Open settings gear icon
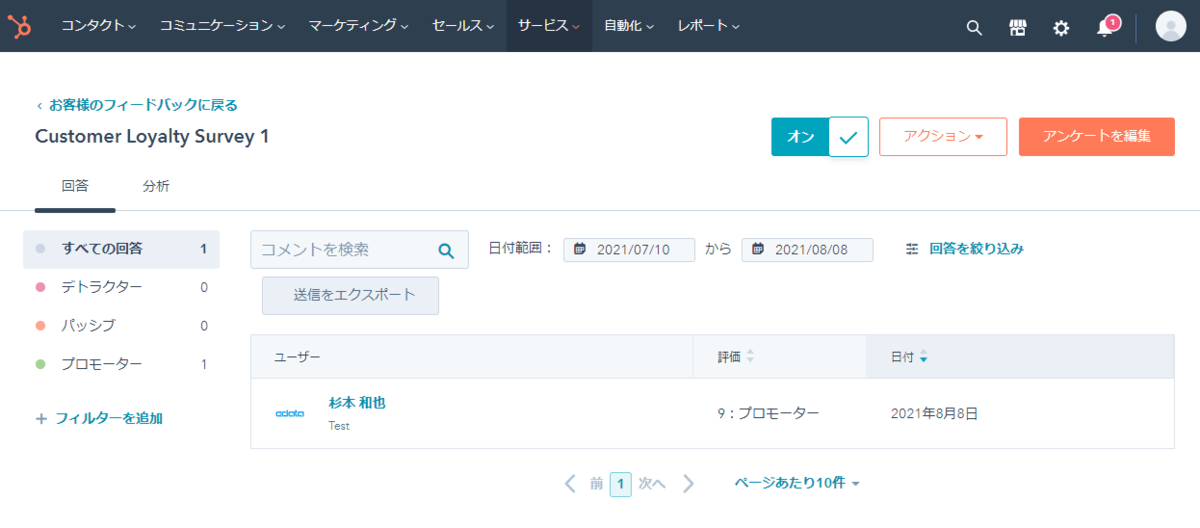Viewport: 1200px width, 528px height. [x=1061, y=28]
